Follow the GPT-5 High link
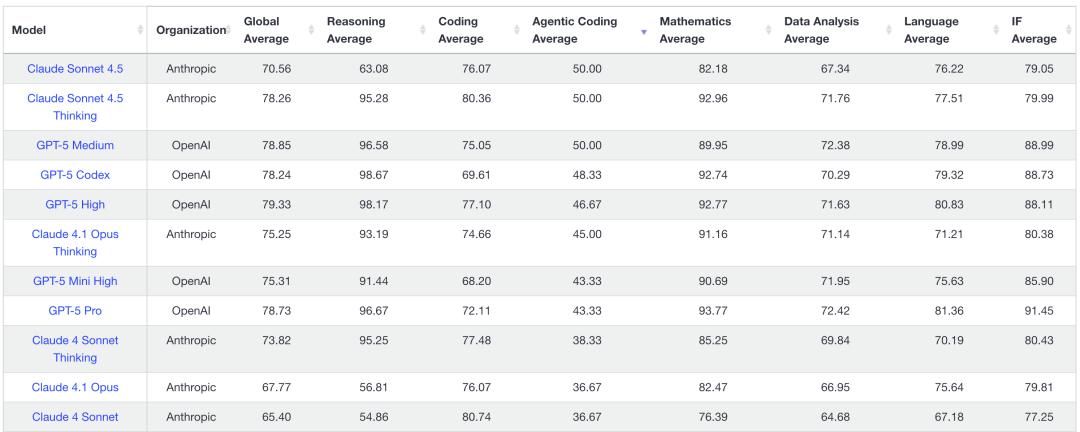Viewport: 1080px width, 432px height. tap(75, 205)
